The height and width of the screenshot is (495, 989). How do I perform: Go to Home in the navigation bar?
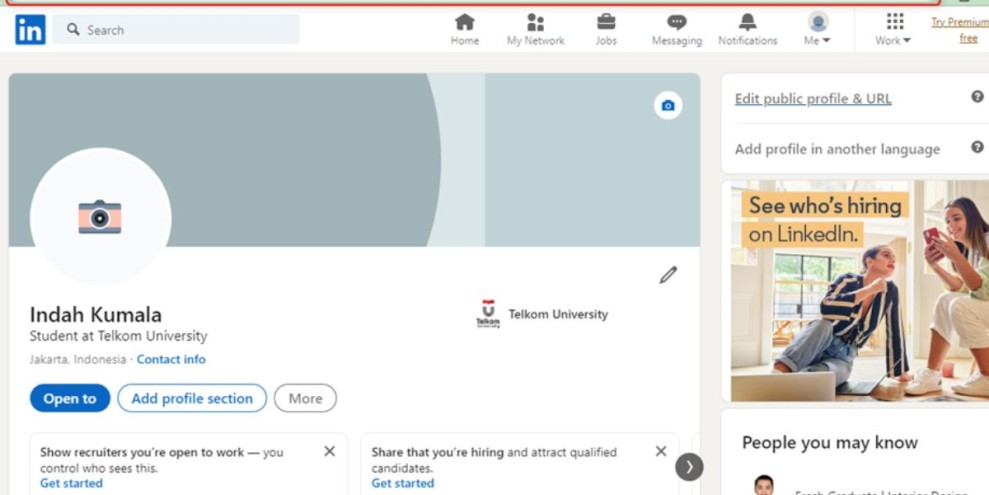click(465, 30)
